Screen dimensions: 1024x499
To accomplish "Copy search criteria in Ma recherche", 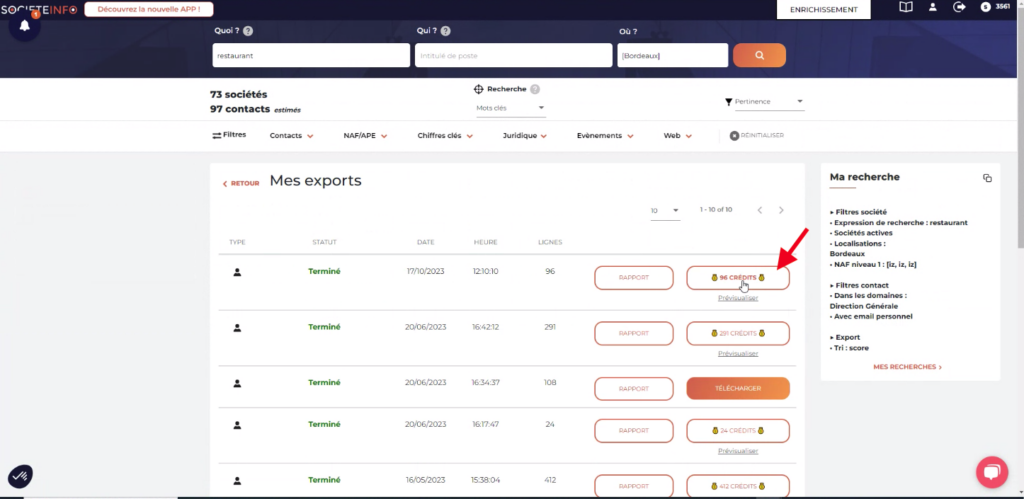I will (987, 178).
